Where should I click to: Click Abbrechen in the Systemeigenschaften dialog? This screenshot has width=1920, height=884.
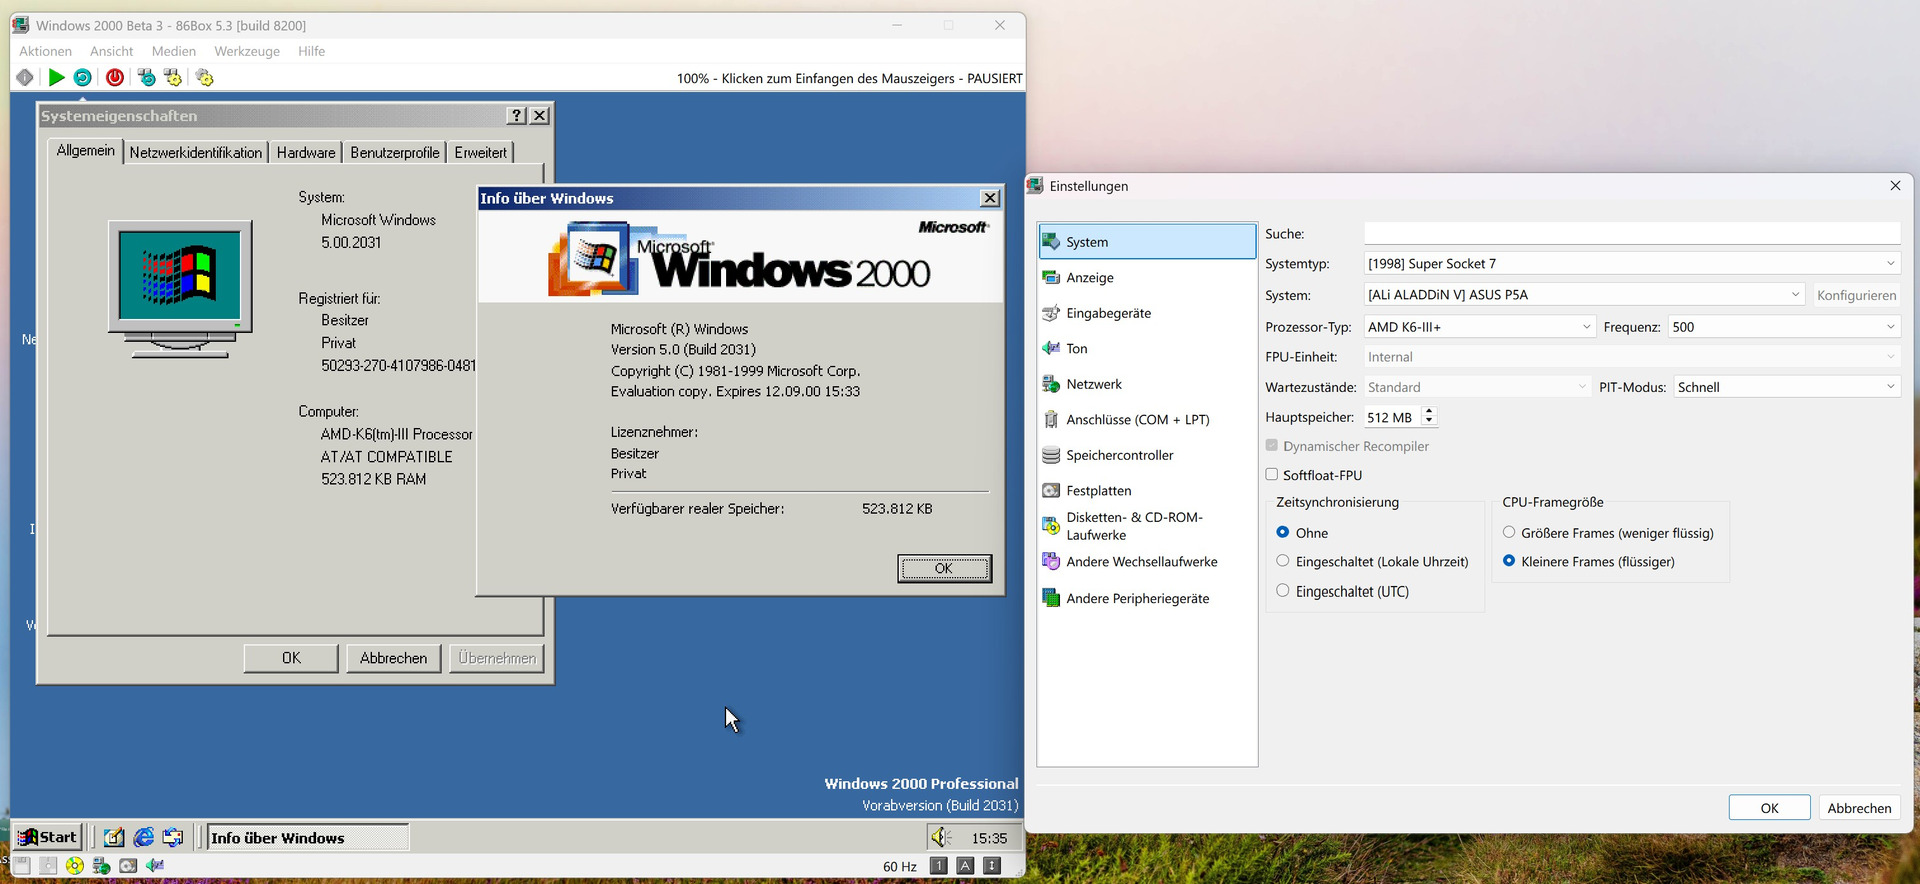click(393, 658)
